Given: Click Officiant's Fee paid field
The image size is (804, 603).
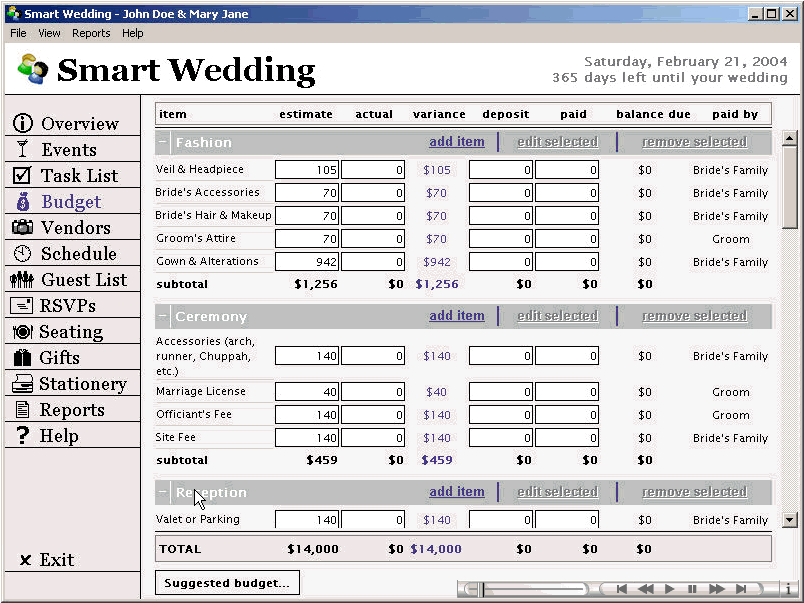Looking at the screenshot, I should point(567,415).
